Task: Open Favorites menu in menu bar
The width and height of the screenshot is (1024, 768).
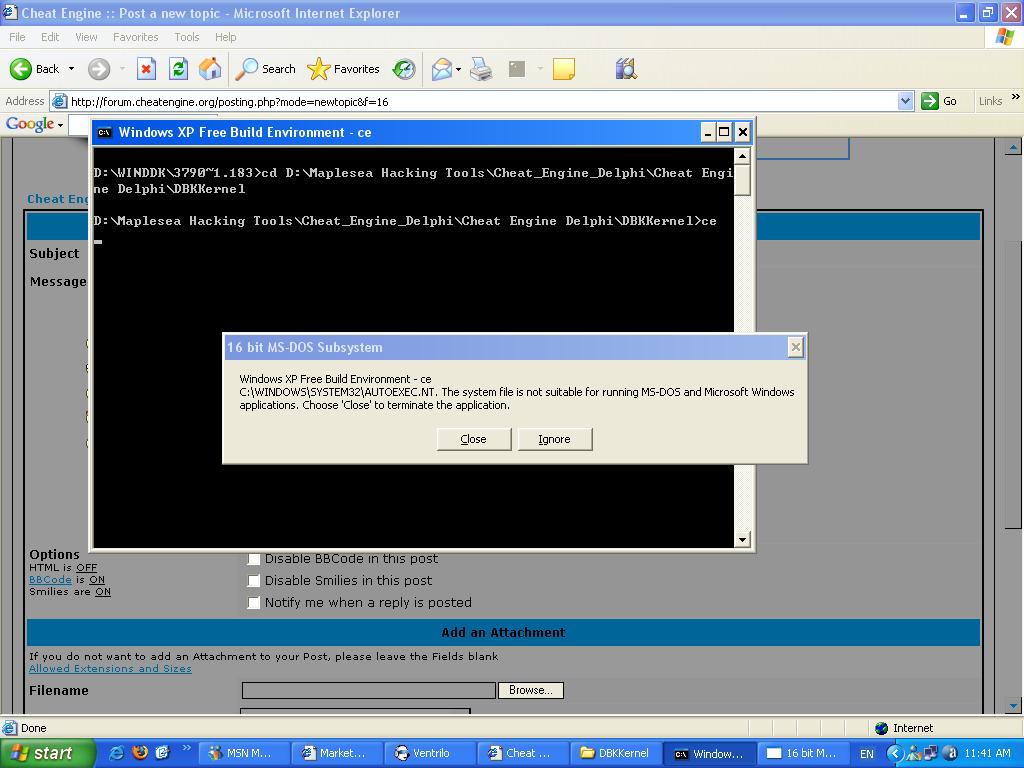Action: (x=135, y=37)
